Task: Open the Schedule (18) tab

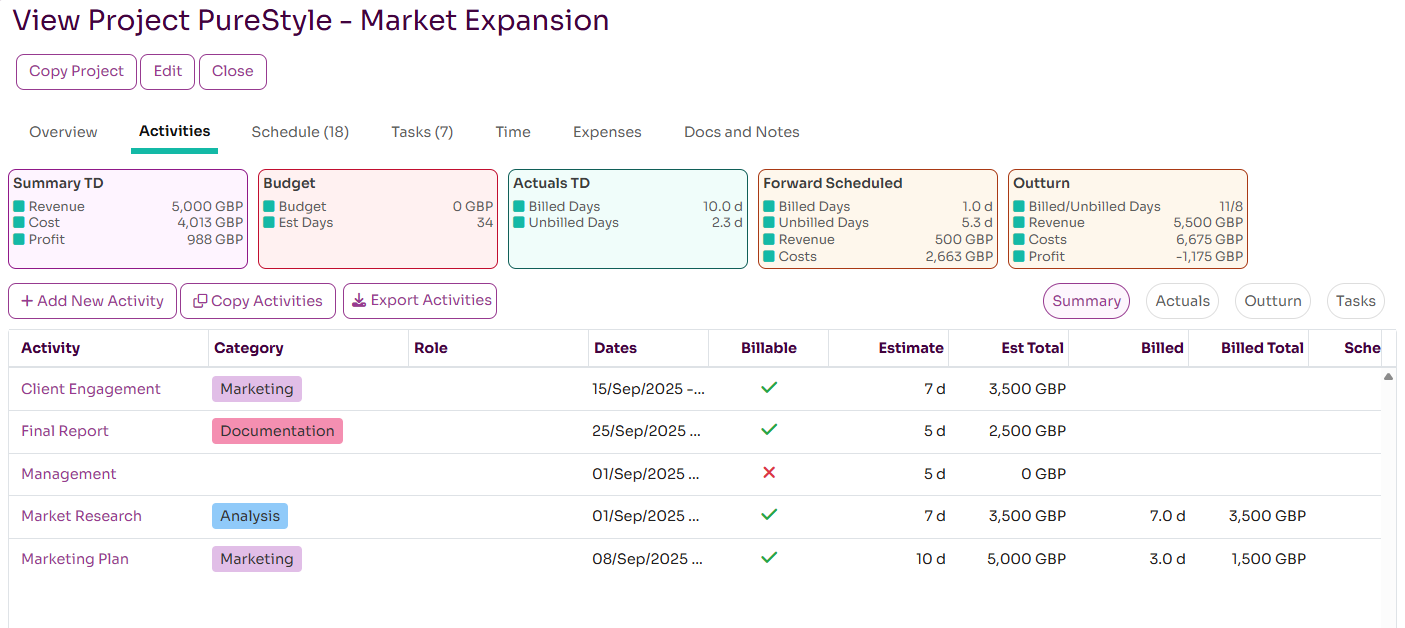Action: pyautogui.click(x=300, y=132)
